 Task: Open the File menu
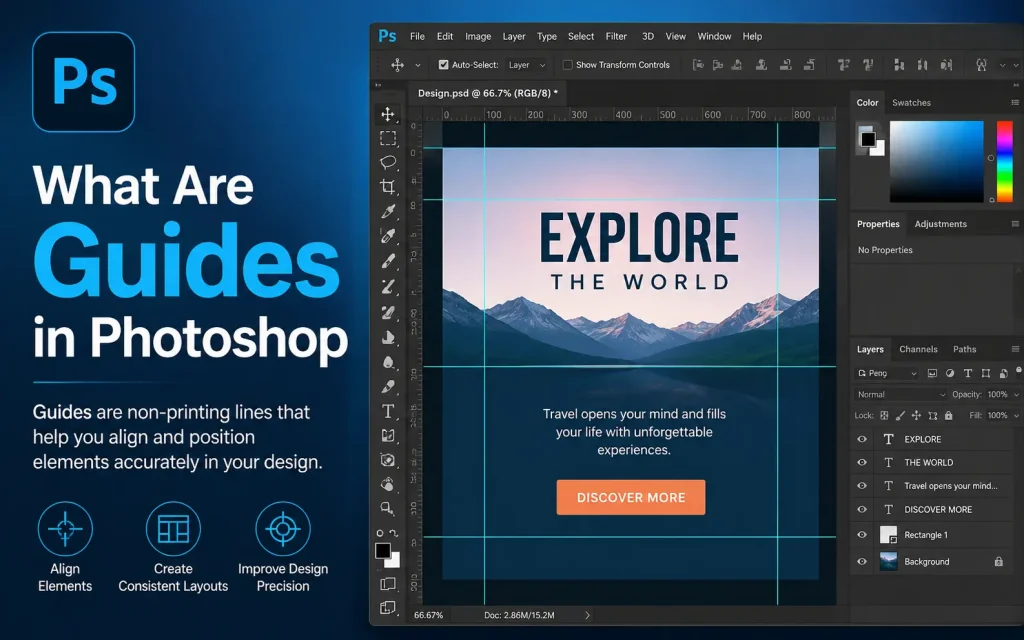pos(417,37)
